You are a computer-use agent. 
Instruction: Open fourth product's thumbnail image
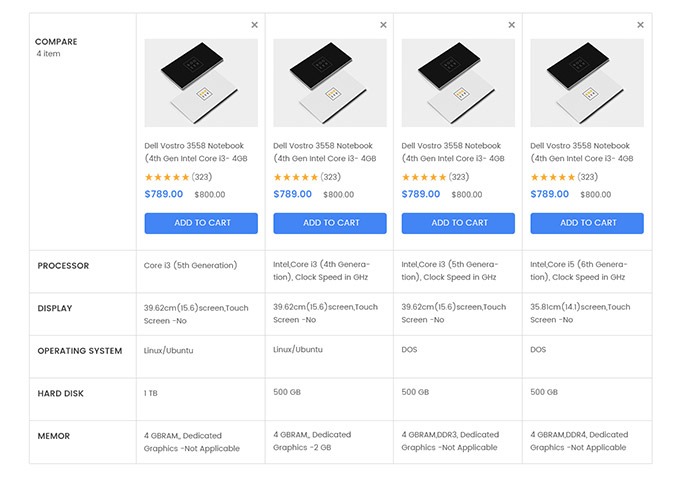[x=587, y=83]
